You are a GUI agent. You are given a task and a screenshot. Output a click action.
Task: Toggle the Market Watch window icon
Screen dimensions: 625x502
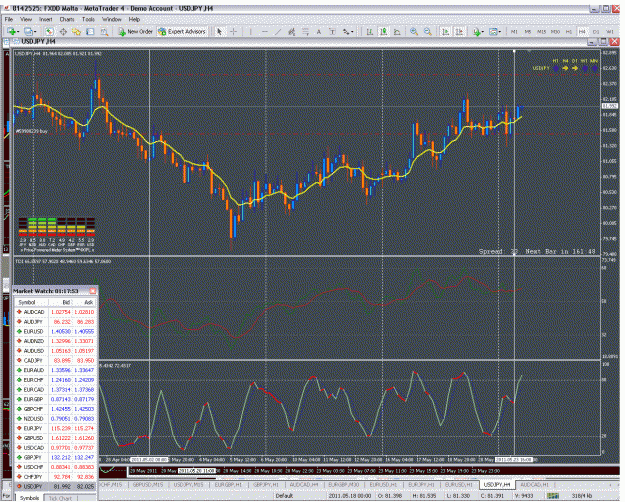[x=49, y=31]
